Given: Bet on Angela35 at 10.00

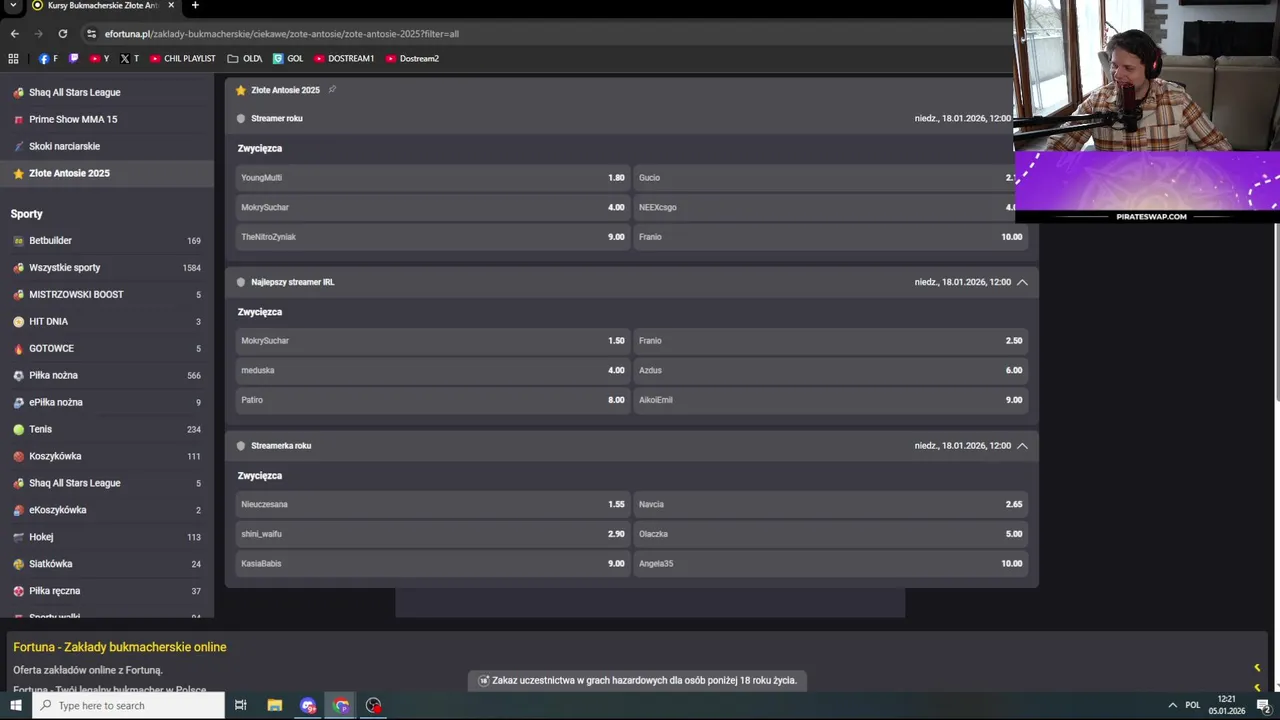Looking at the screenshot, I should [831, 564].
